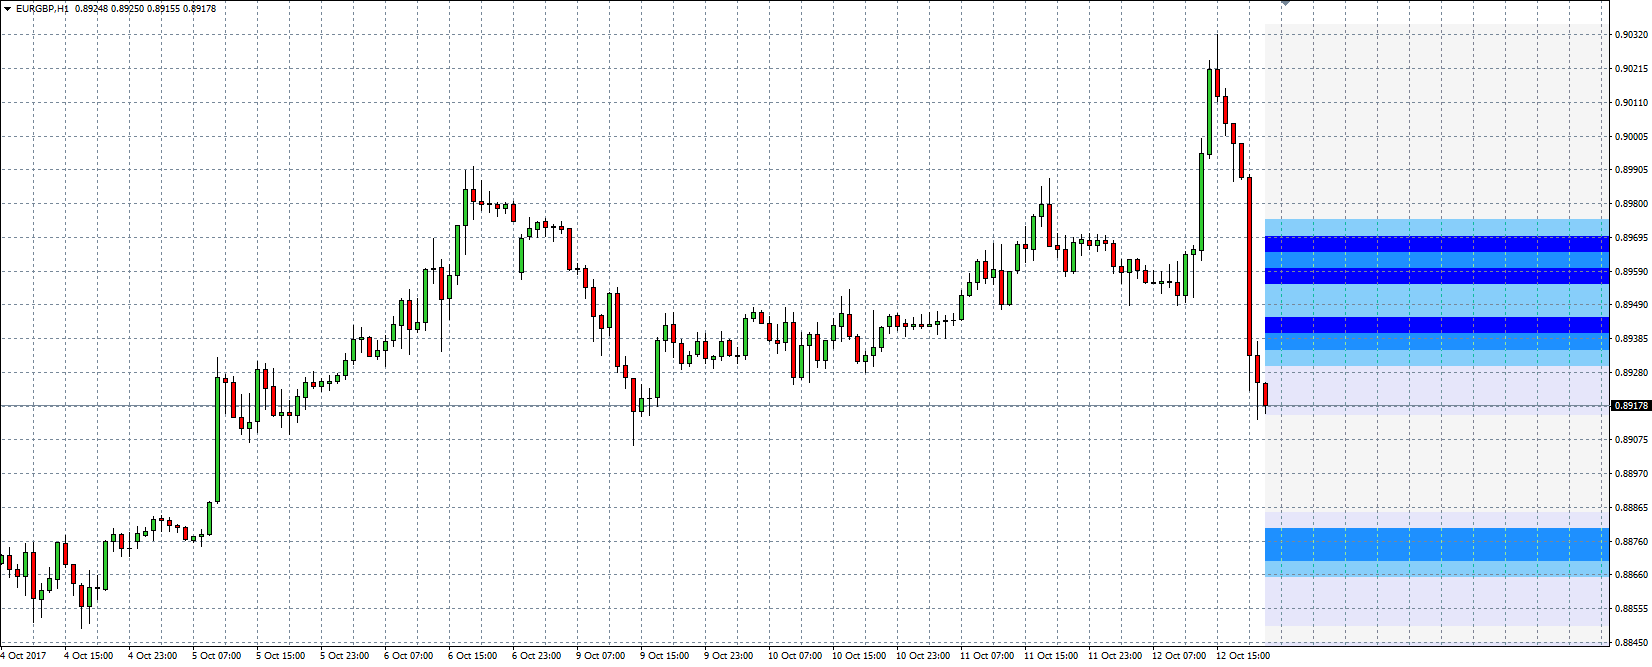Click price scale value 0.89280
1652x667 pixels.
click(1632, 373)
